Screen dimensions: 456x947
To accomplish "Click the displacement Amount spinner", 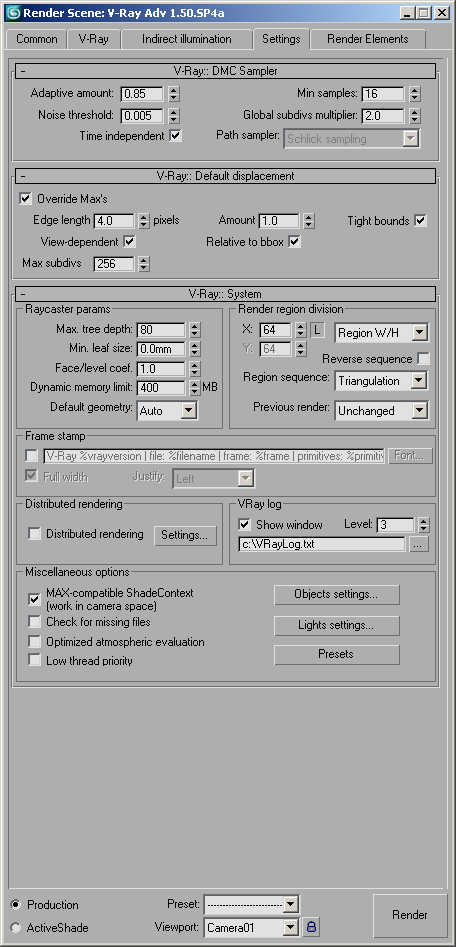I will [x=309, y=221].
